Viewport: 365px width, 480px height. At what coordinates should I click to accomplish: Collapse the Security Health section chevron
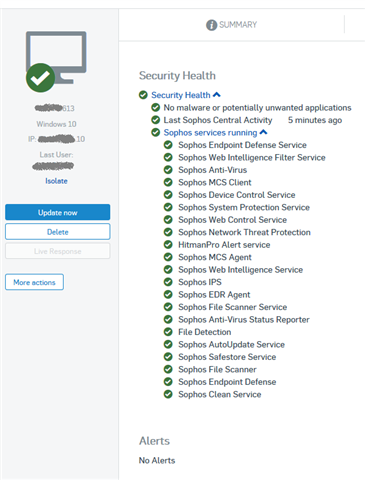[217, 95]
